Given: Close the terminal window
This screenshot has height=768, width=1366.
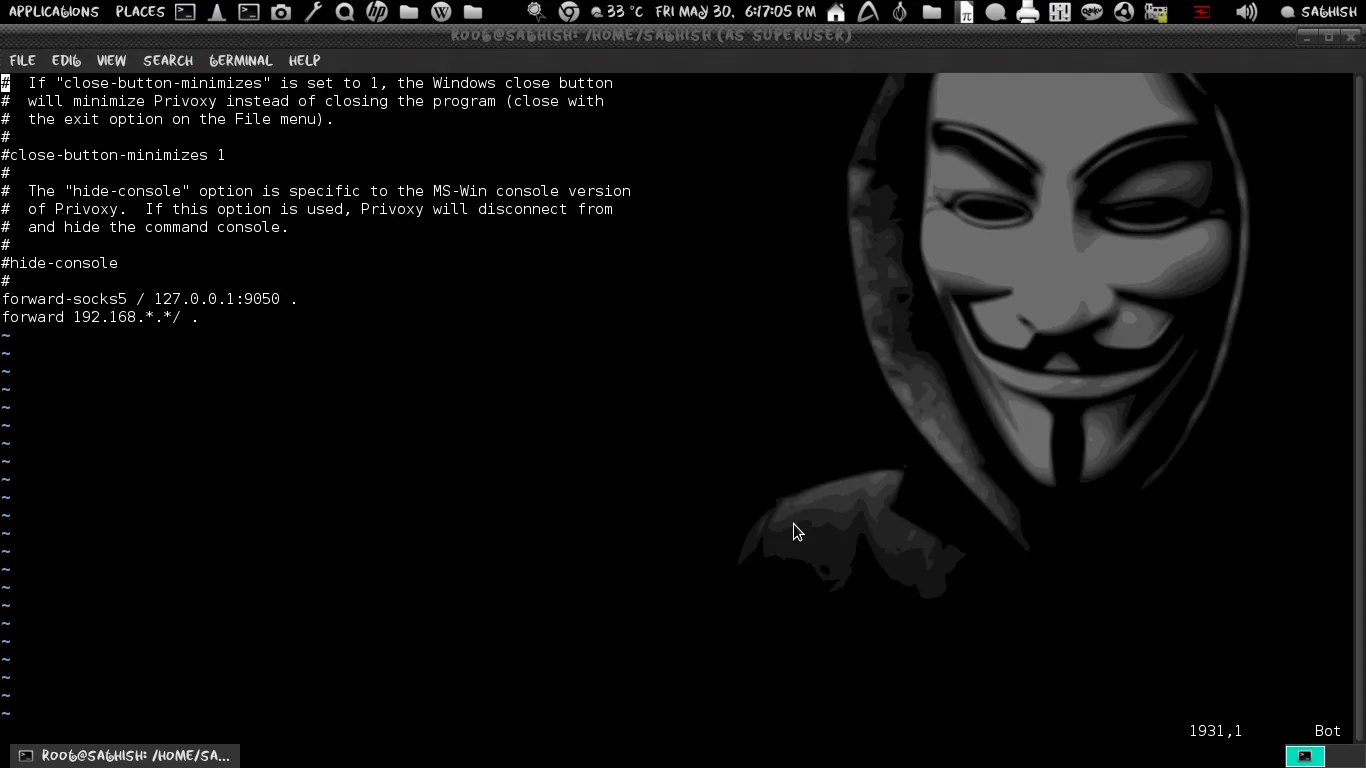Looking at the screenshot, I should pos(1350,36).
